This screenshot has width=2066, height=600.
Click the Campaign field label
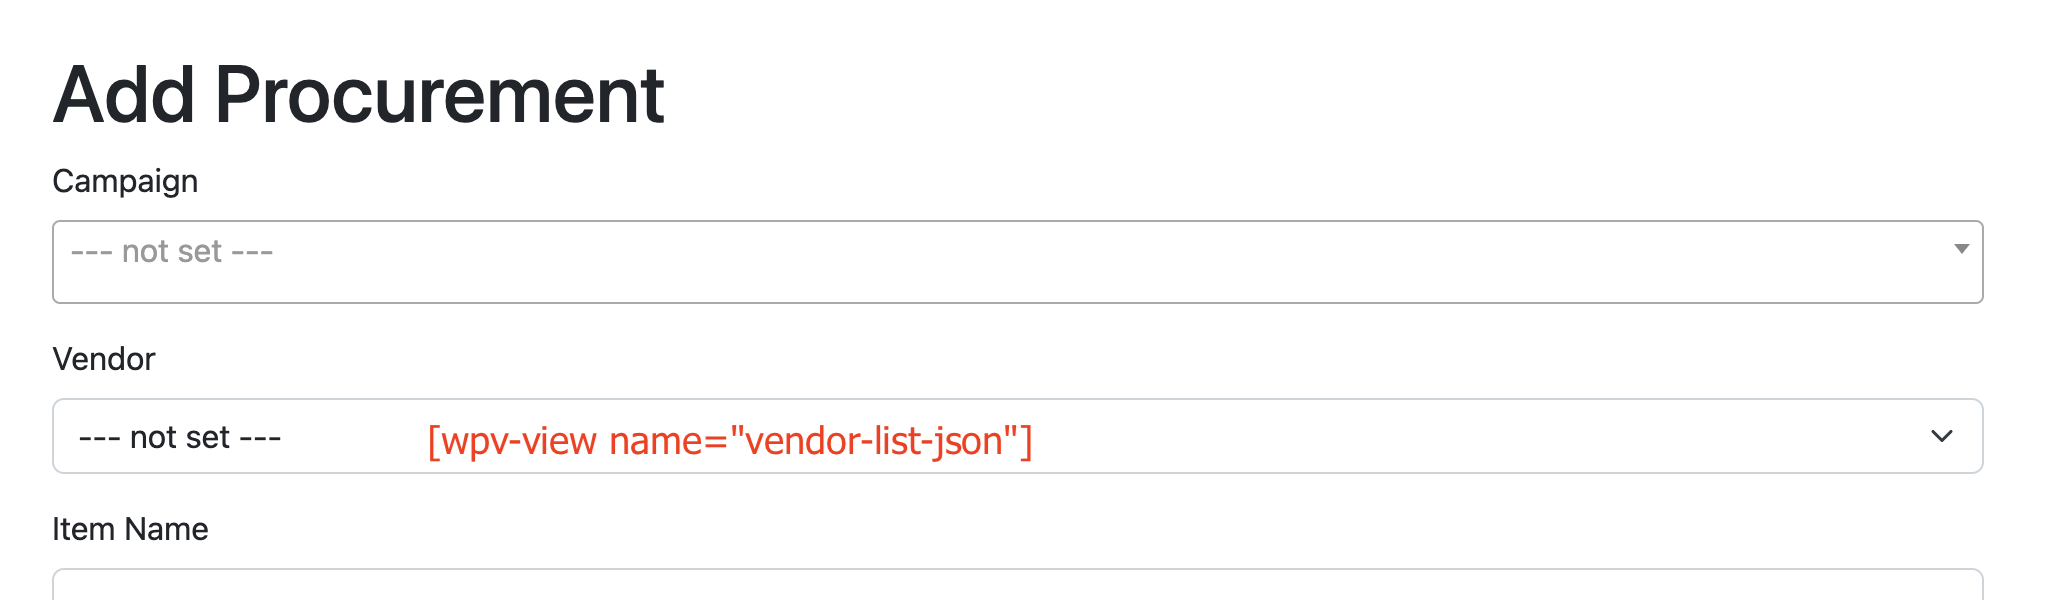[125, 181]
